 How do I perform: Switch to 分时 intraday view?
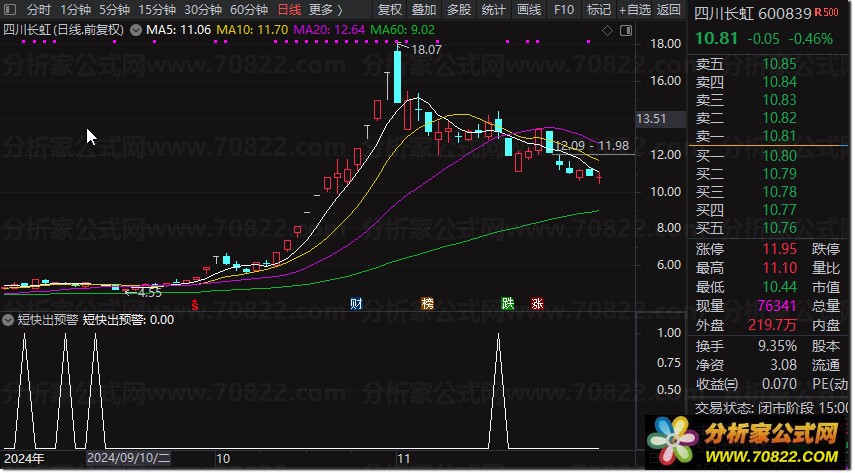pos(38,10)
